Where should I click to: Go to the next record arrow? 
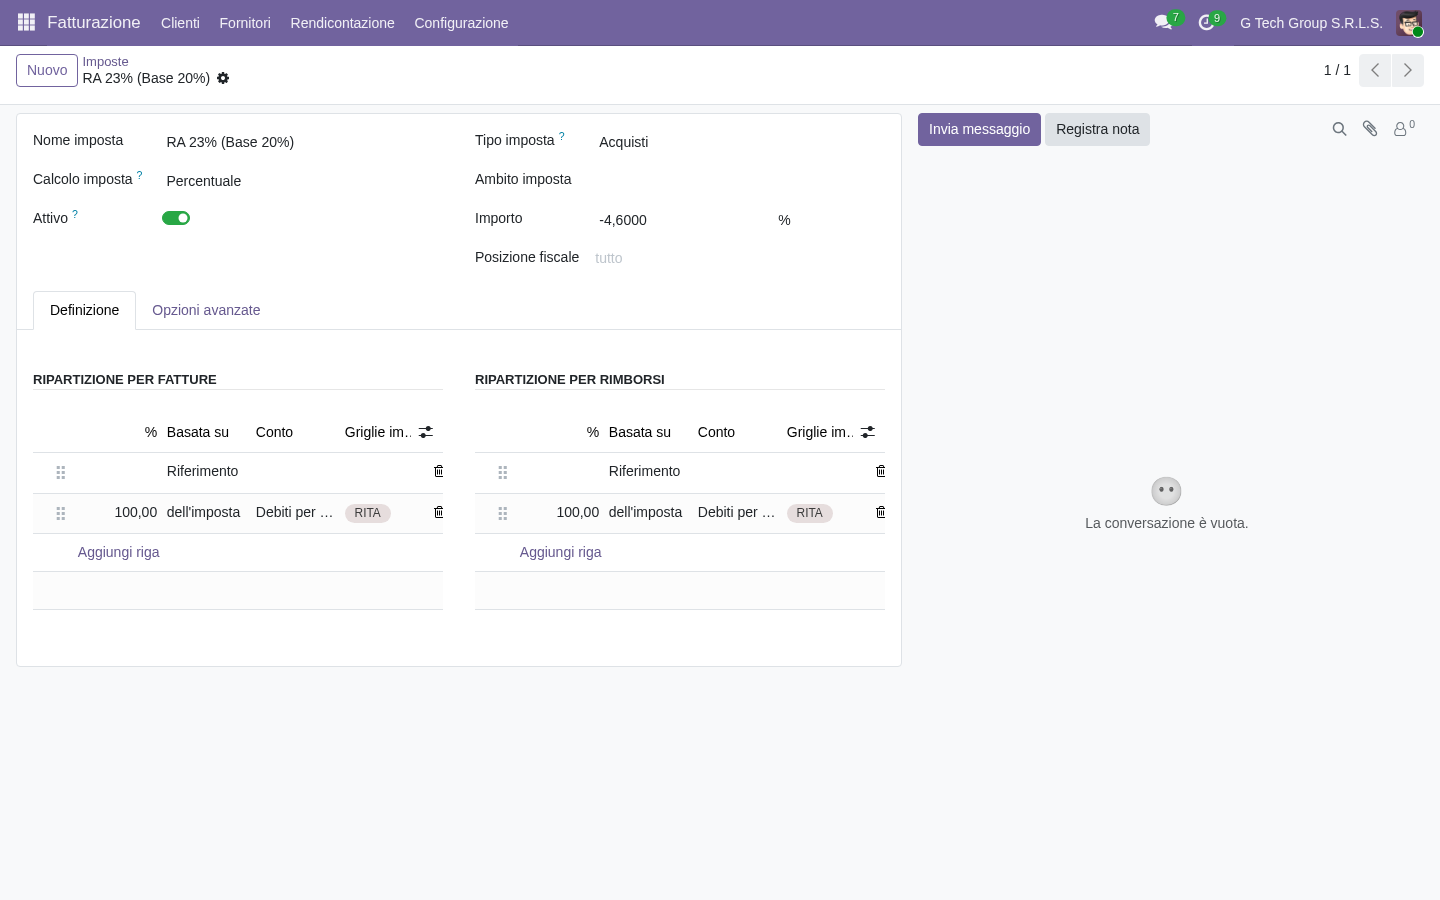(1408, 70)
